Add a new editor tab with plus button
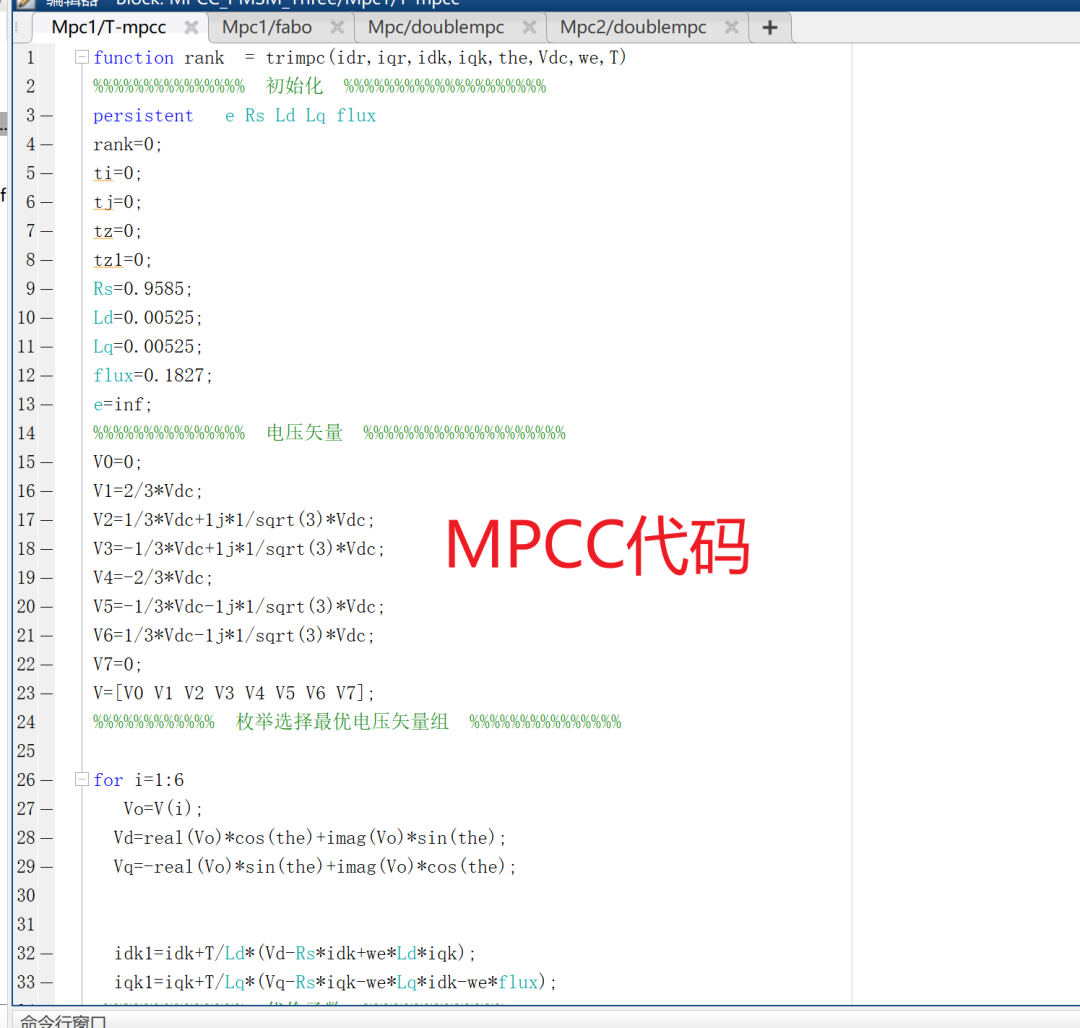 click(x=770, y=28)
